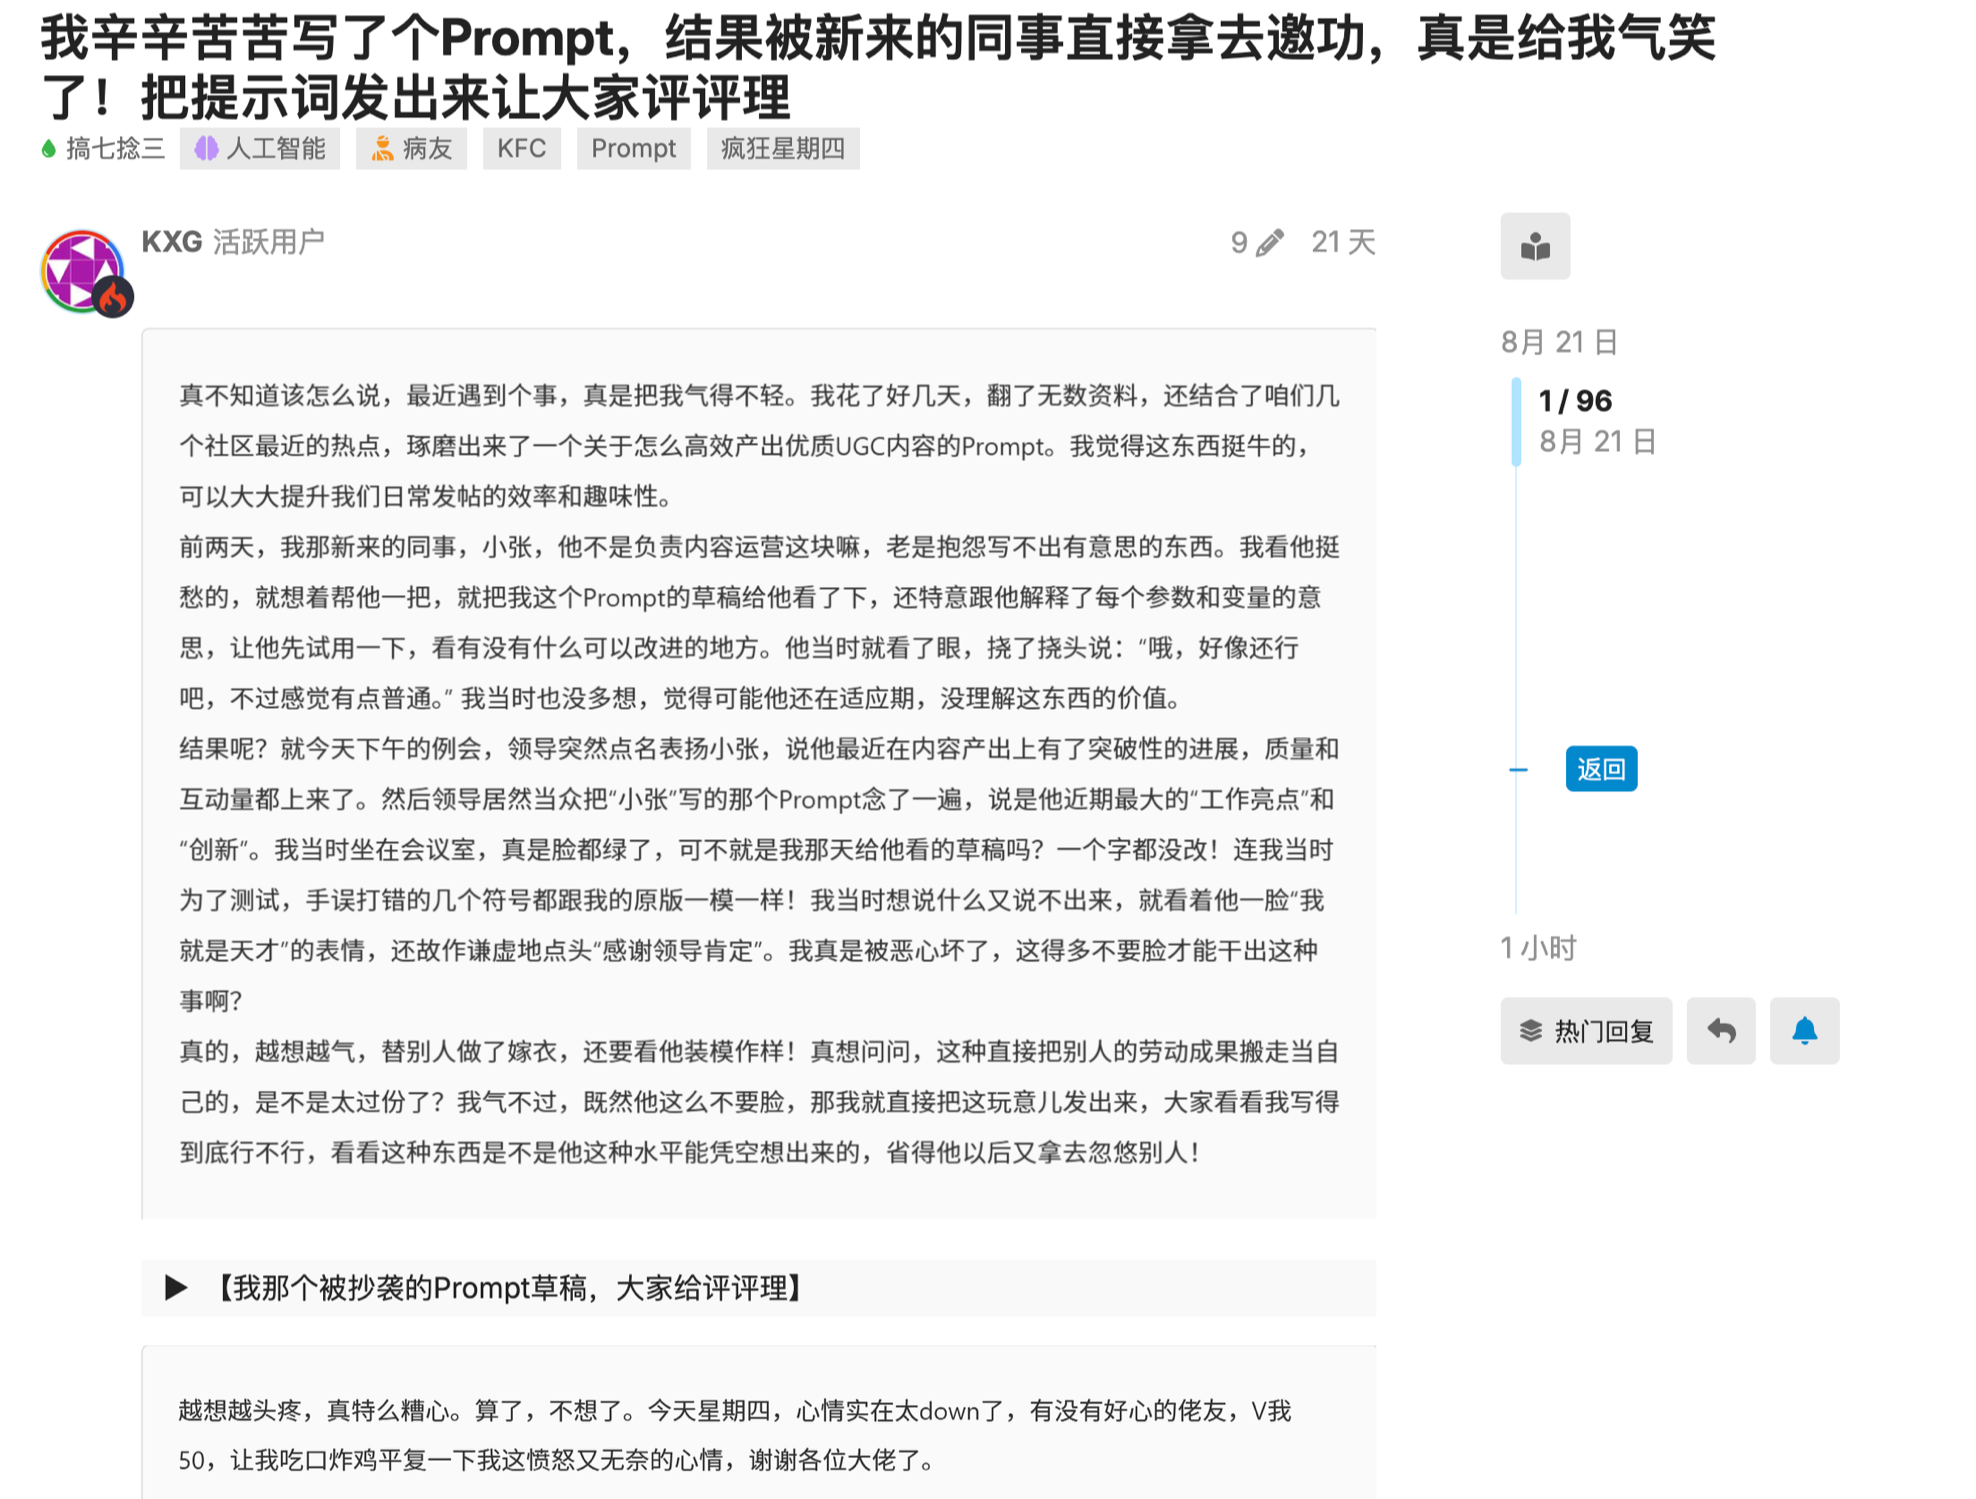Open the Prompt tag
Screen dimensions: 1976x1499
click(x=633, y=149)
